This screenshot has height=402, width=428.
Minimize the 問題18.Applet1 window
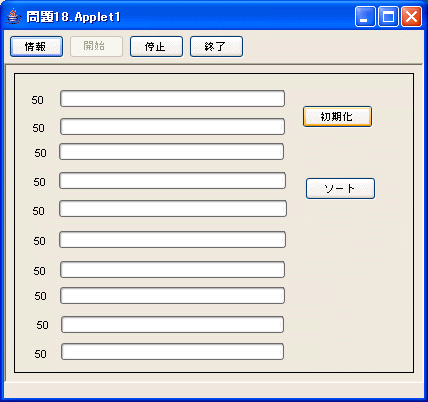tap(365, 16)
